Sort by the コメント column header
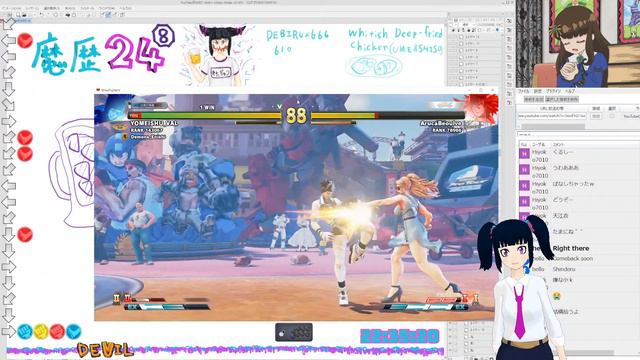640x360 pixels. [x=558, y=144]
